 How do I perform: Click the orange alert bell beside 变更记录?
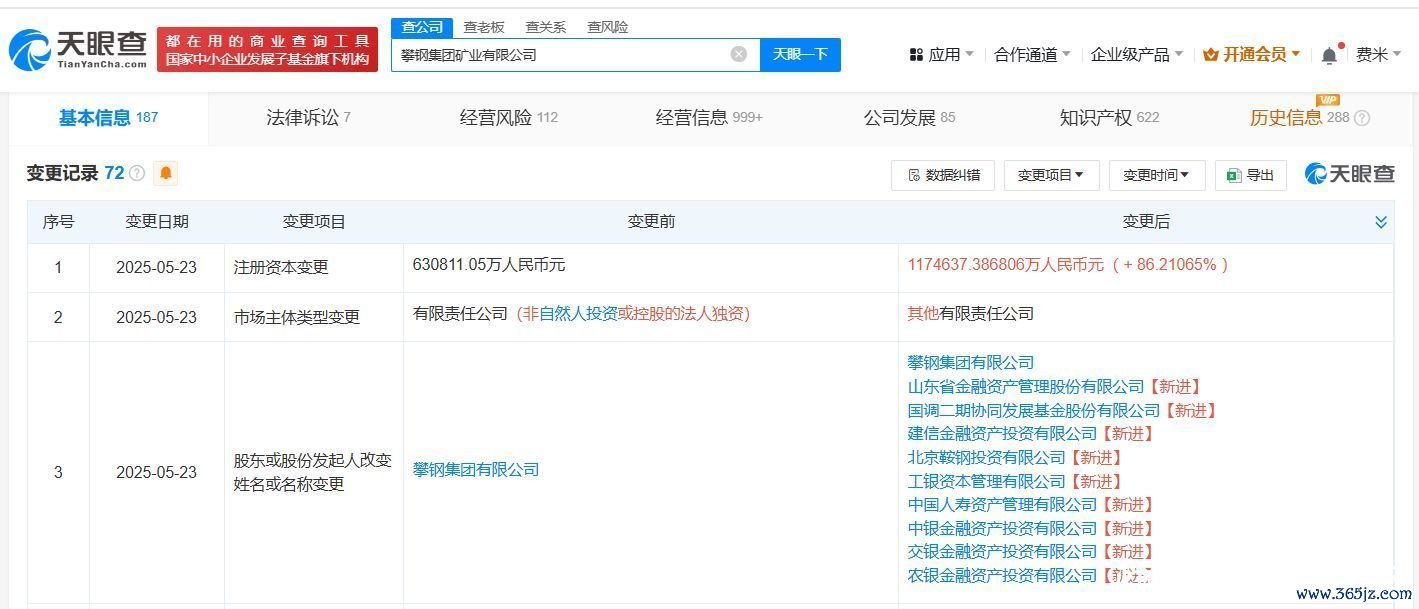pyautogui.click(x=166, y=173)
